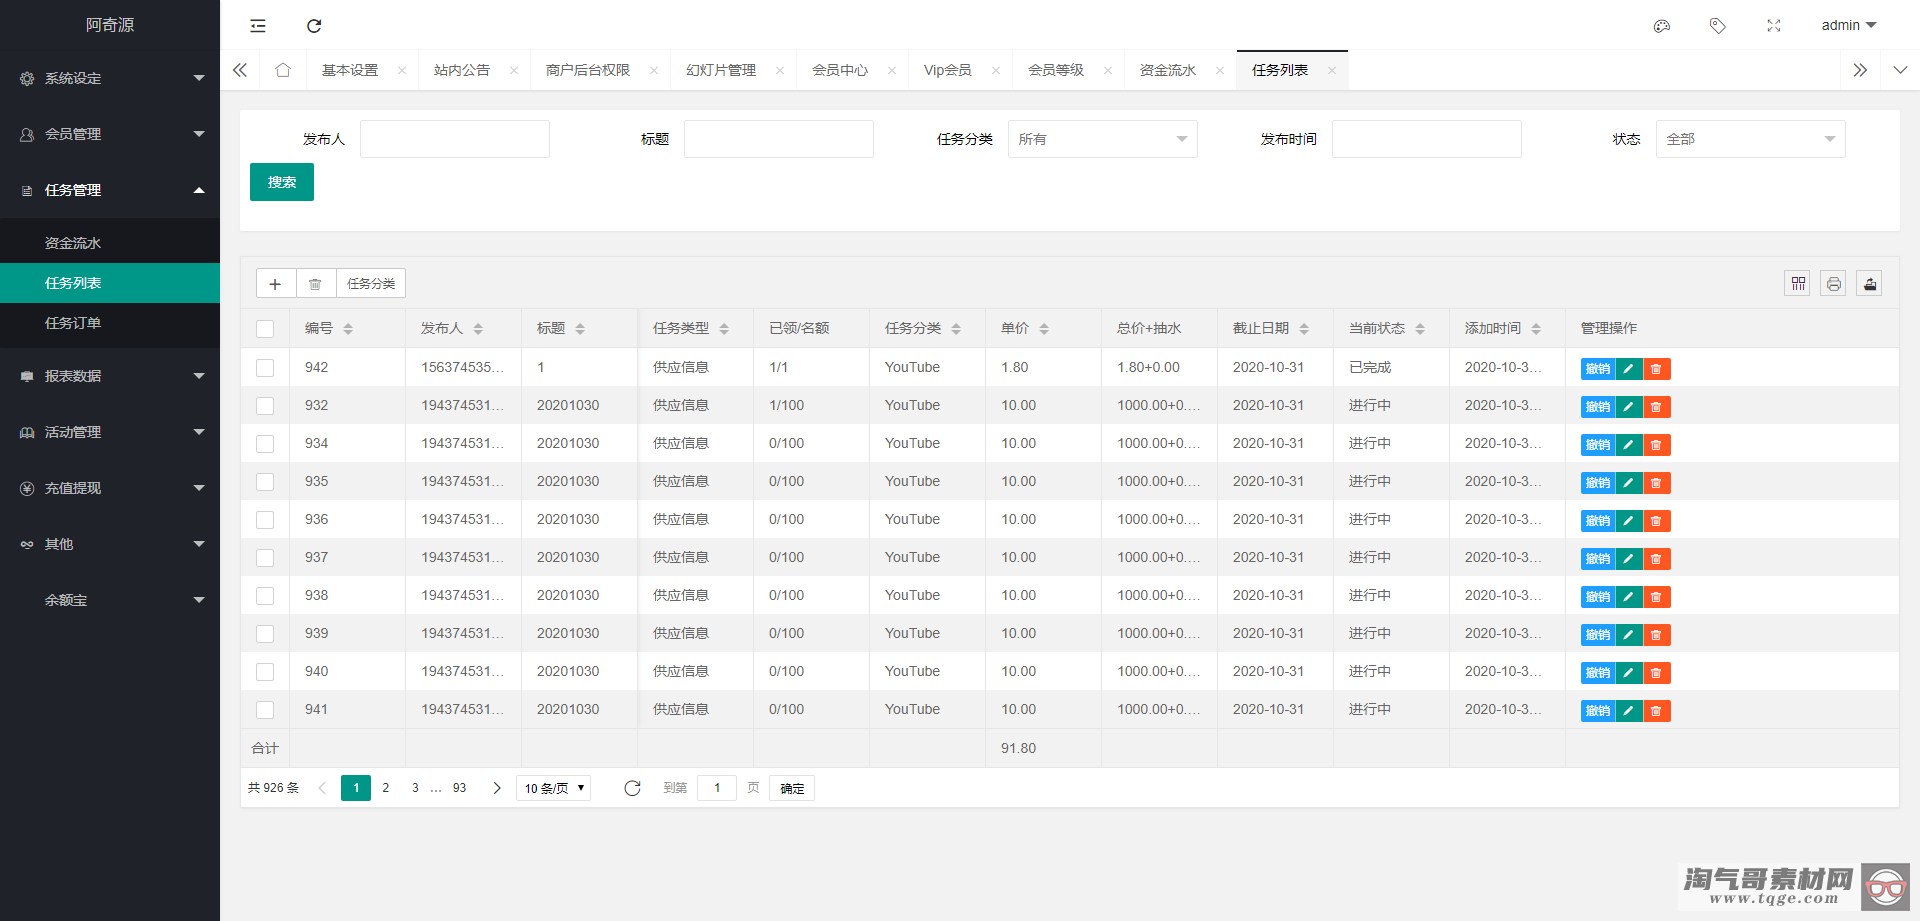Click the delete icon for row 942
1920x921 pixels.
1657,369
